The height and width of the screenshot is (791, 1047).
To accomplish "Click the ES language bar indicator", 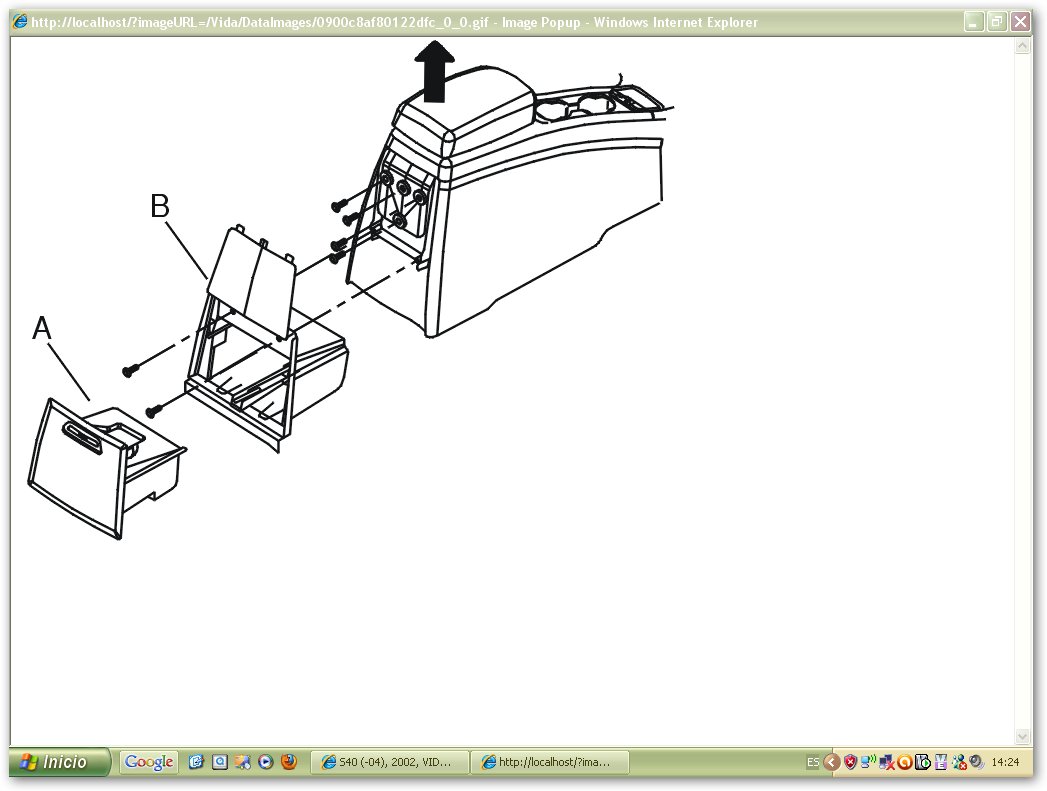I will pyautogui.click(x=813, y=762).
